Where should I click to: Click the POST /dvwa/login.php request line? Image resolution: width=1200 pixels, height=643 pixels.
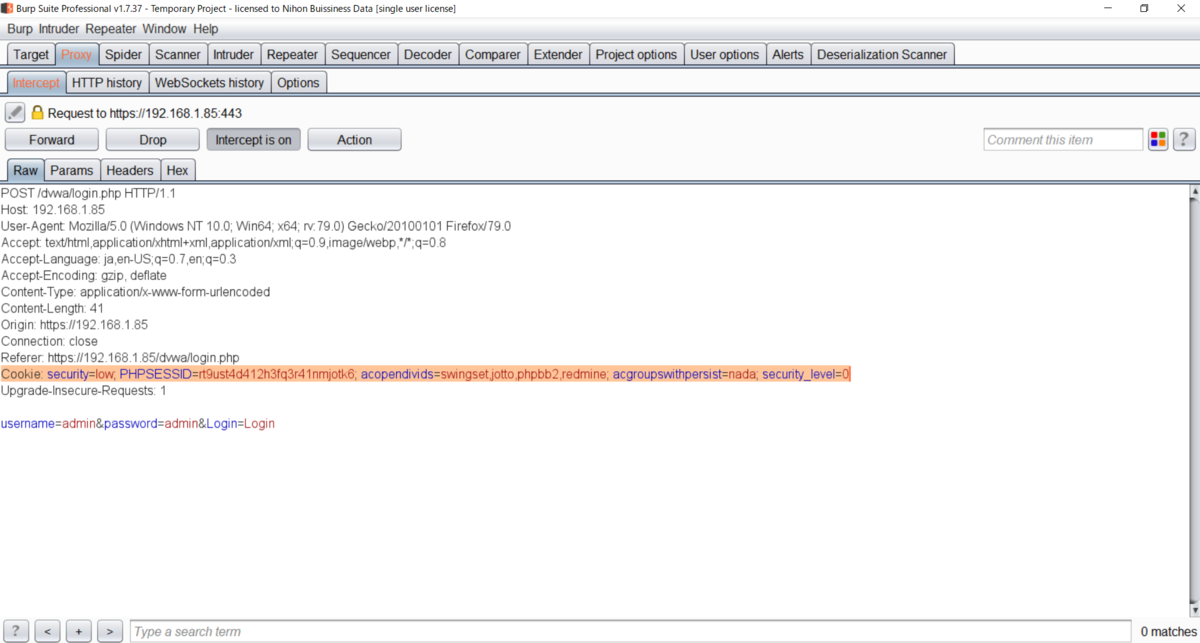88,193
